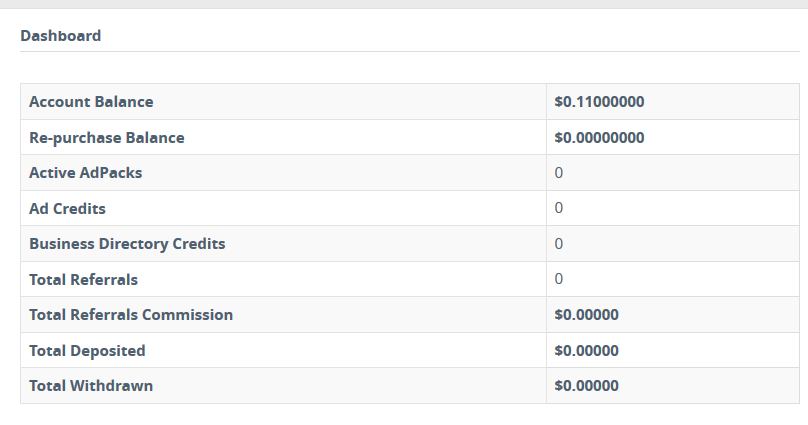808x425 pixels.
Task: Click the Total Referrals Commission amount
Action: [x=587, y=315]
